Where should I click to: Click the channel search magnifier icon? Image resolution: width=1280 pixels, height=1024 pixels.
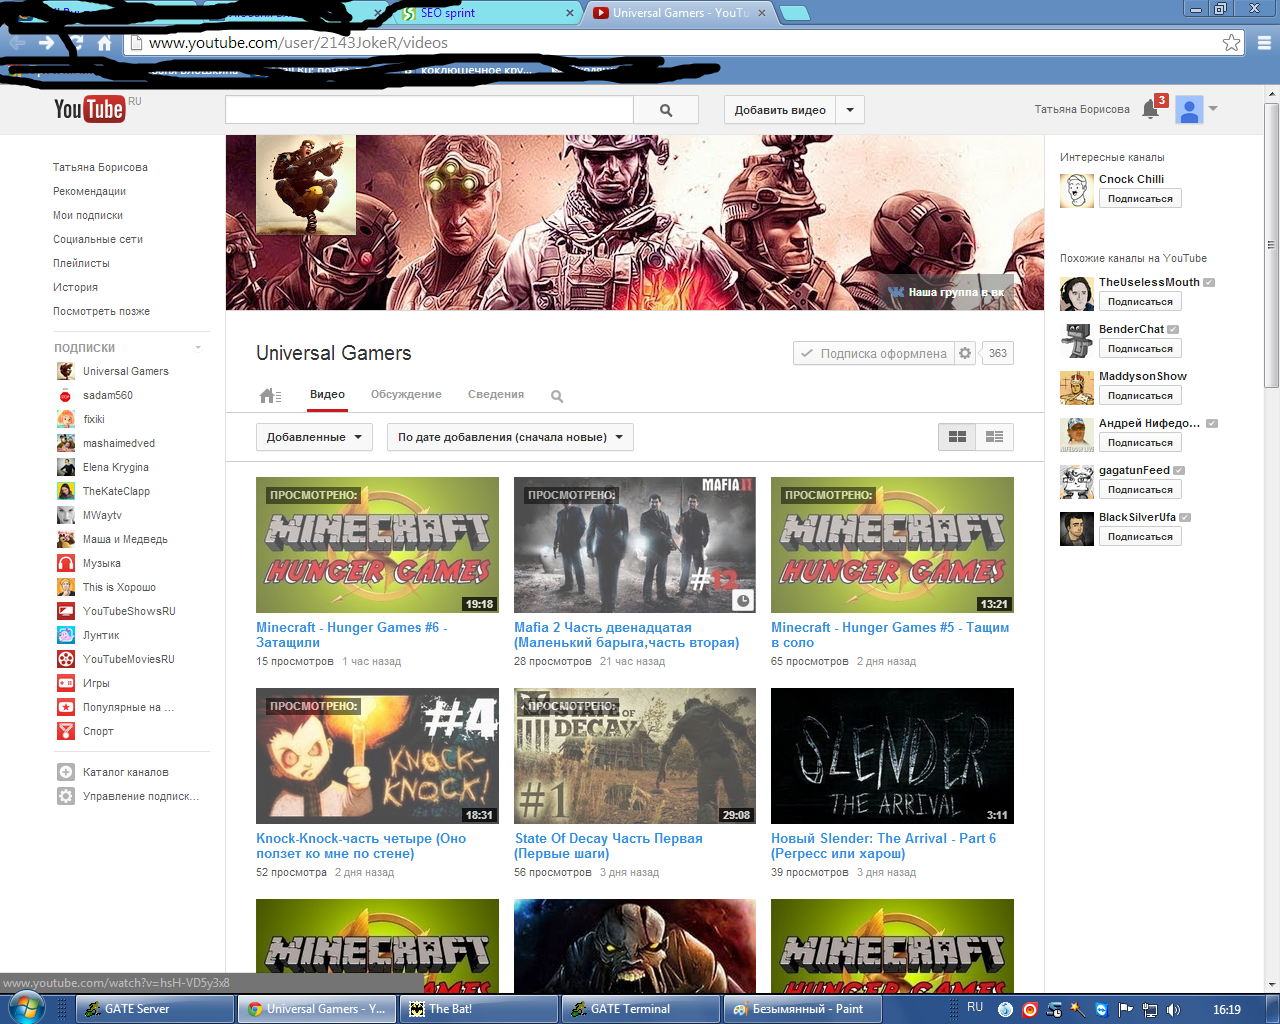click(x=557, y=396)
